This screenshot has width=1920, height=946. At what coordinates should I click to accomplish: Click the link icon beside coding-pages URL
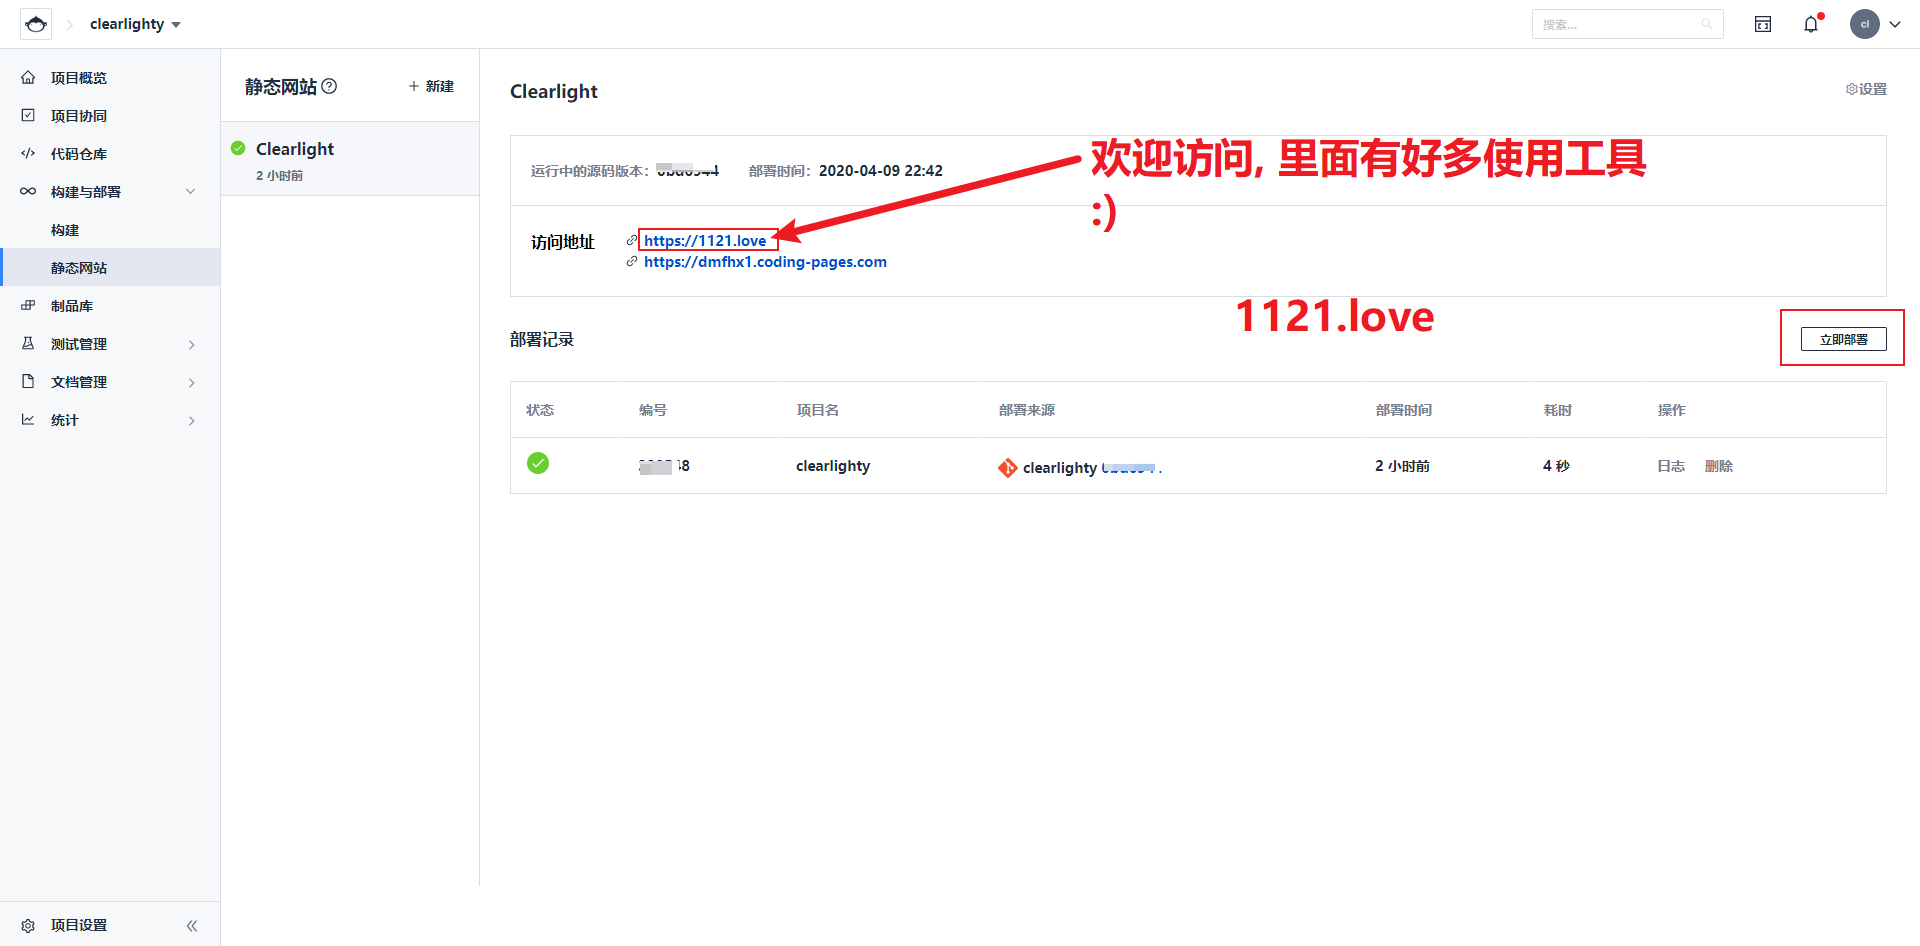point(632,261)
